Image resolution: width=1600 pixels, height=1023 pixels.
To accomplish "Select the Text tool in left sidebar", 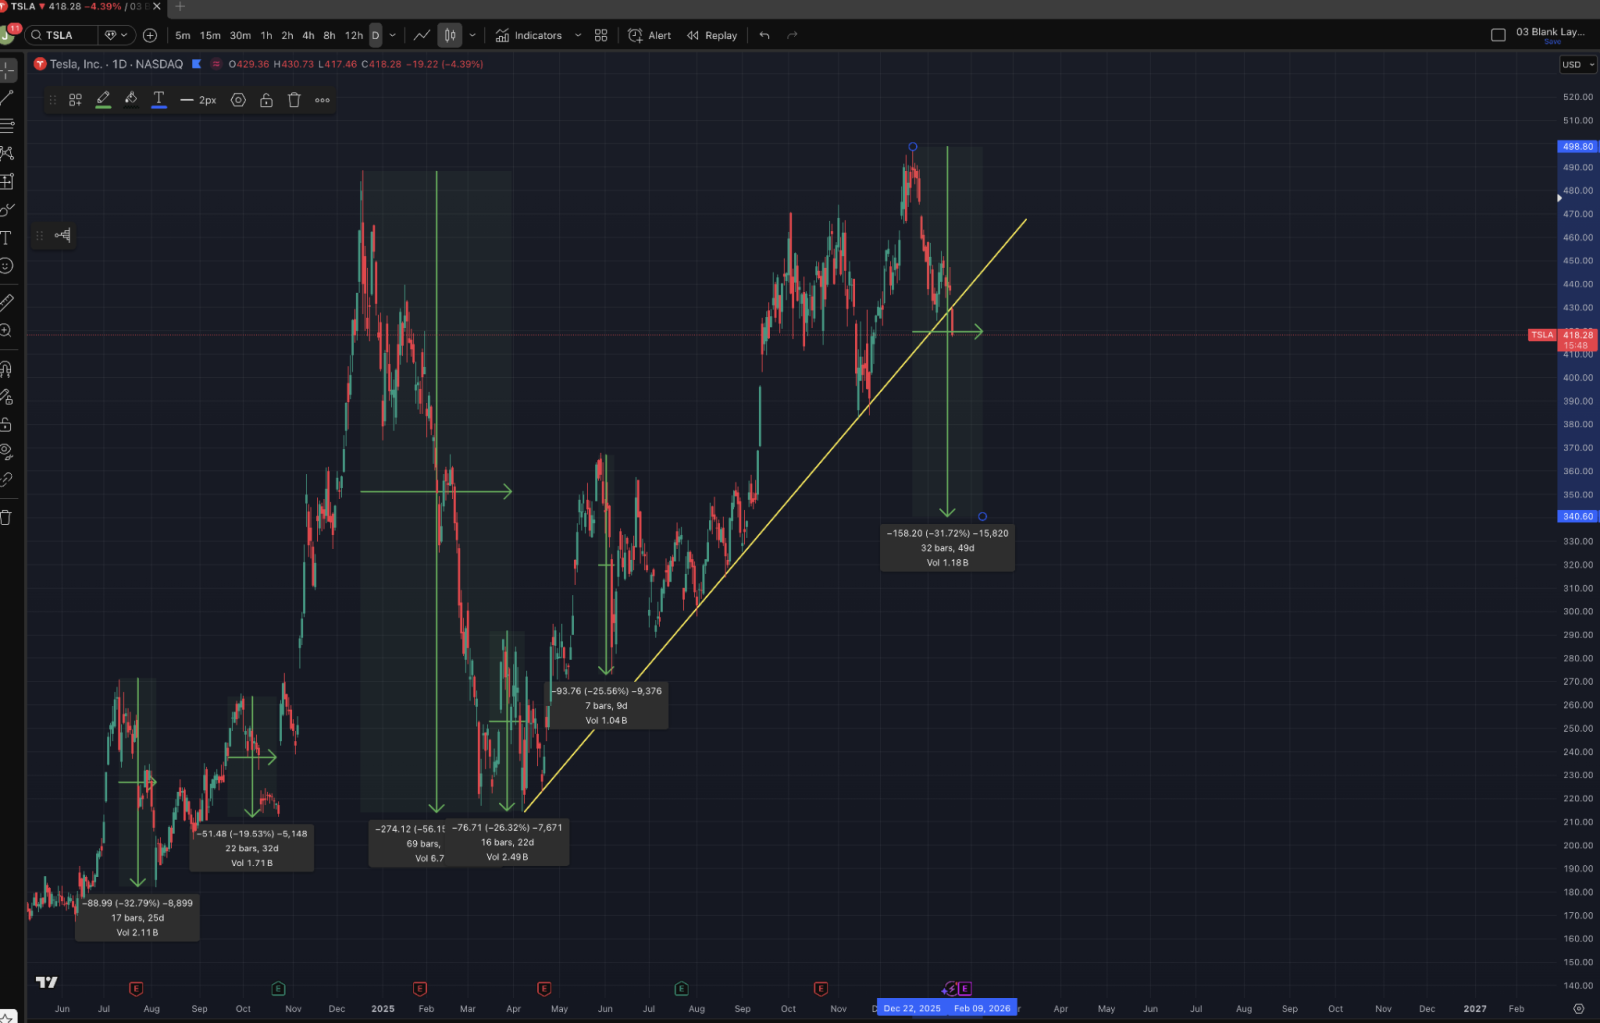I will (x=7, y=238).
